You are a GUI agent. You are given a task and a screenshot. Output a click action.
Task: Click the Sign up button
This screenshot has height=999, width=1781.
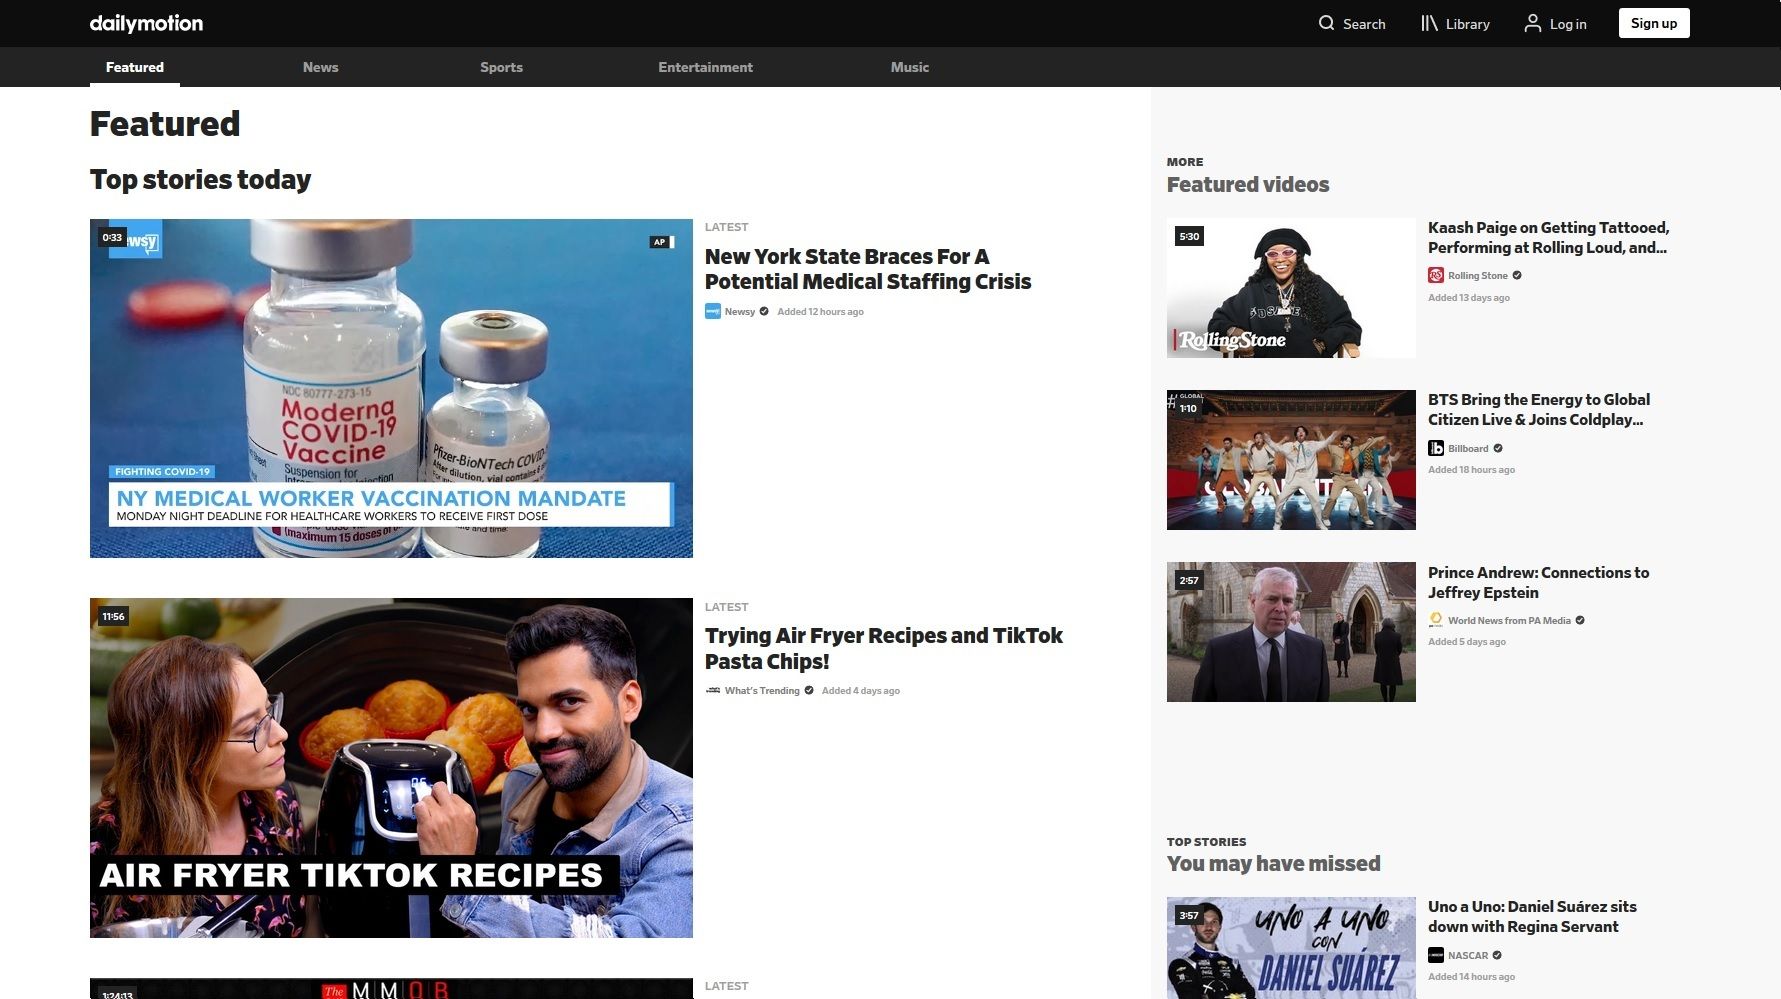point(1654,23)
